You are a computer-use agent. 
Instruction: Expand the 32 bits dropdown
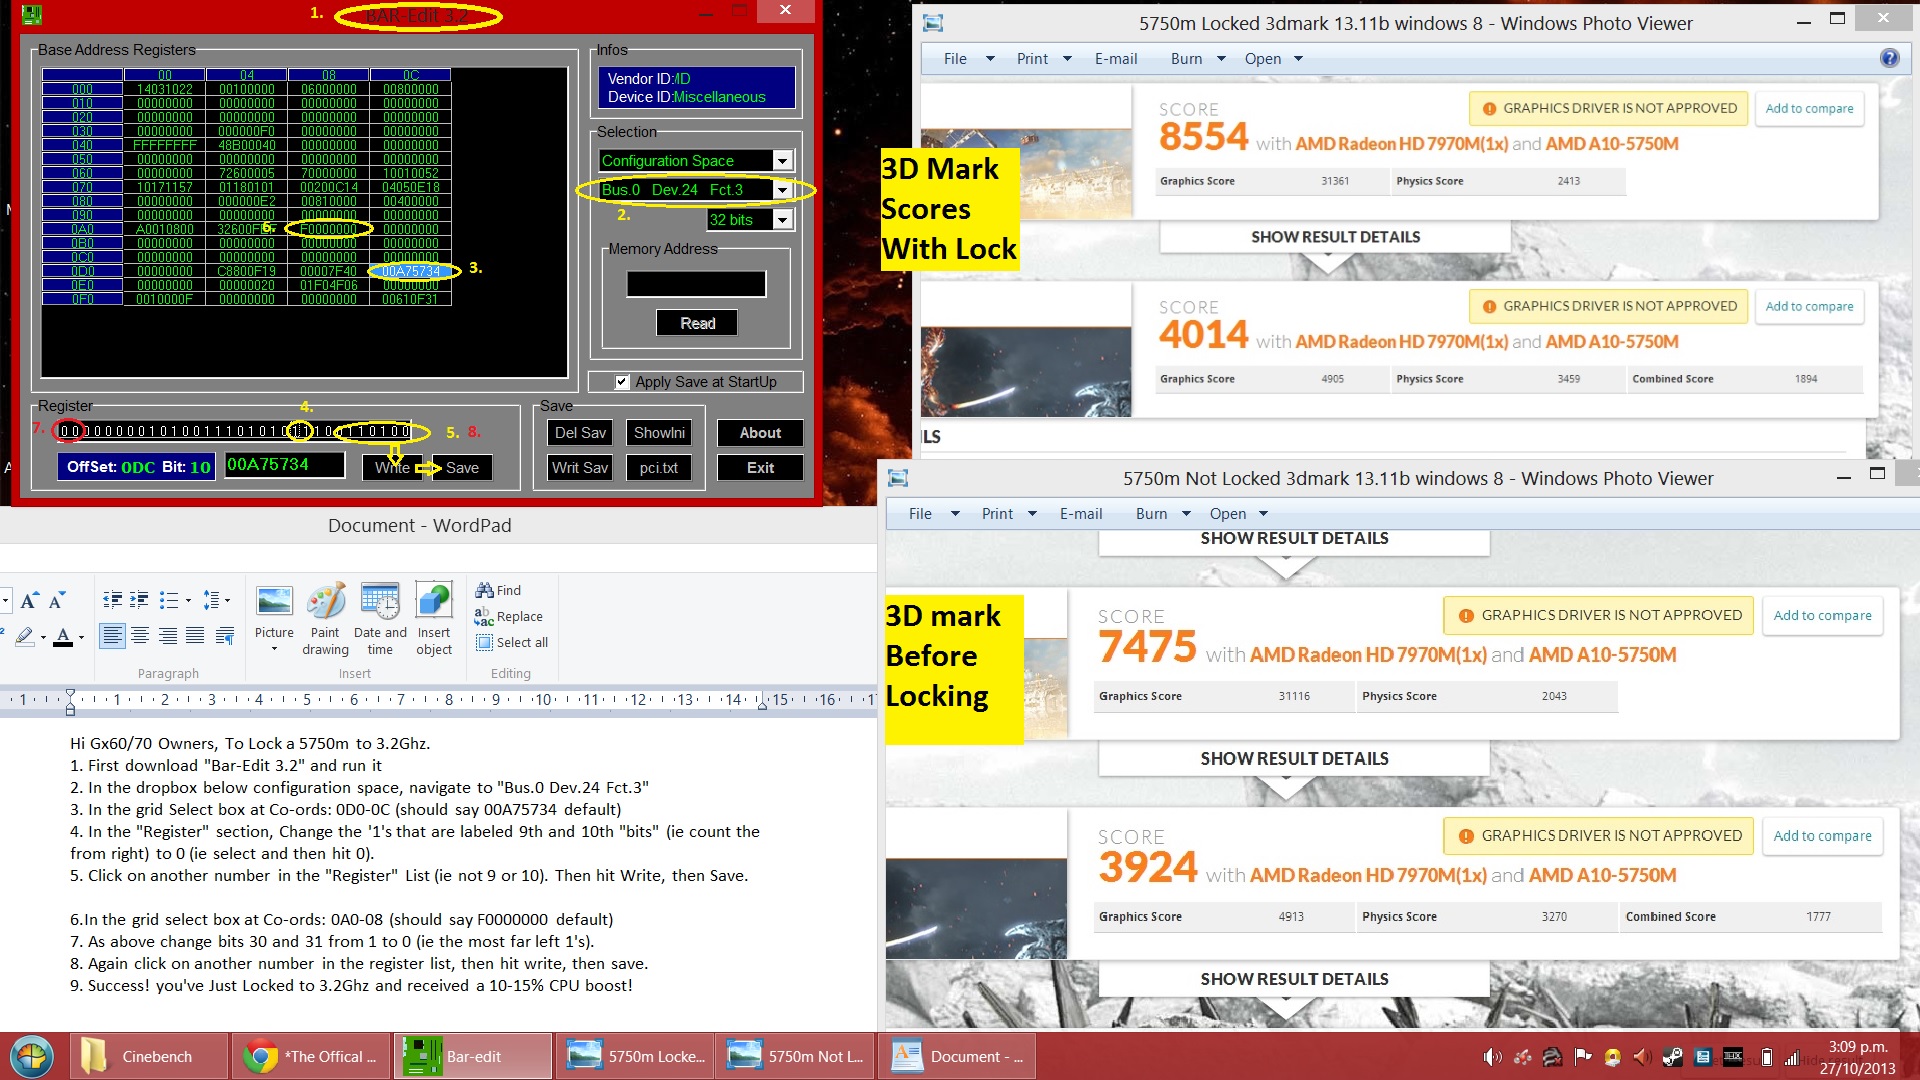pos(783,220)
